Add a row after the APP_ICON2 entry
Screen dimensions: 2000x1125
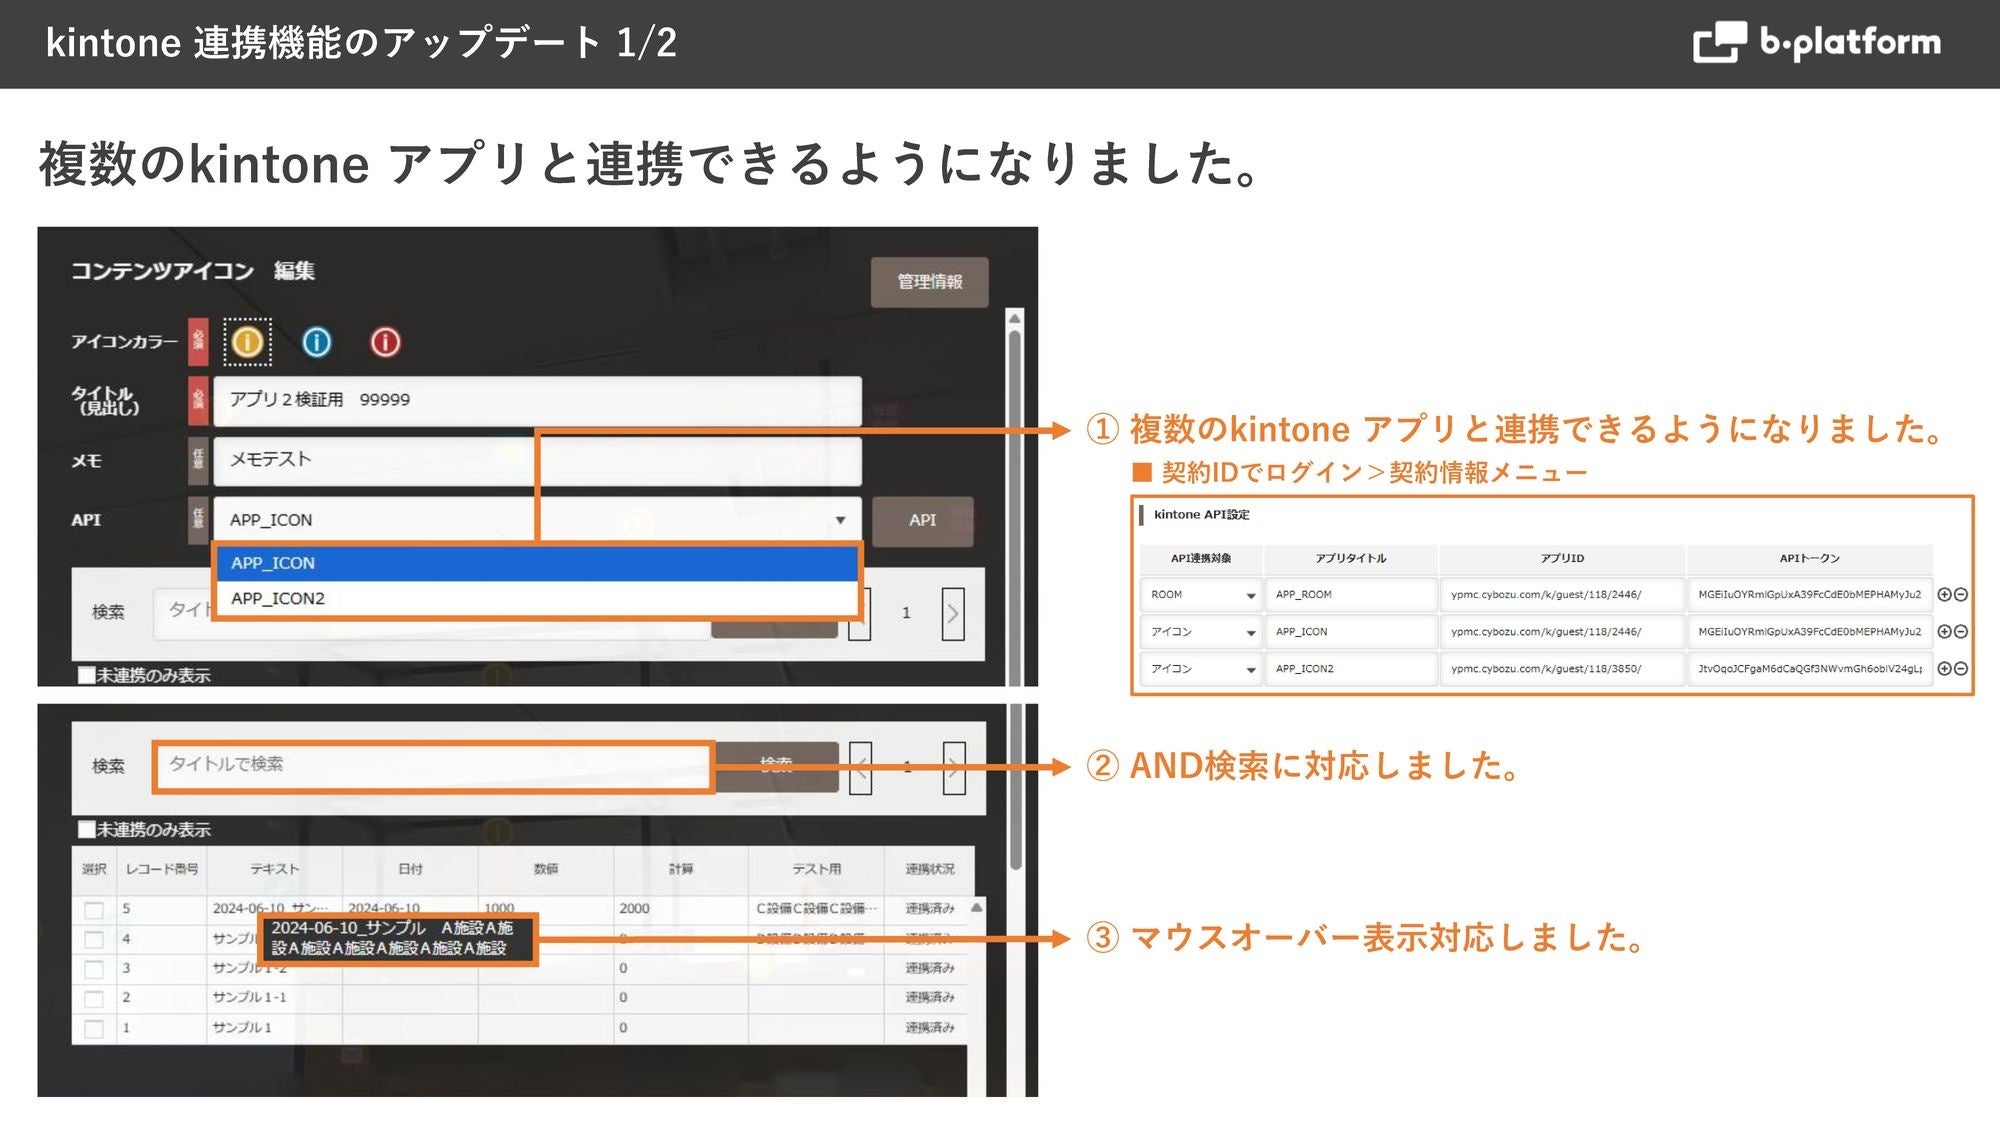tap(1945, 668)
